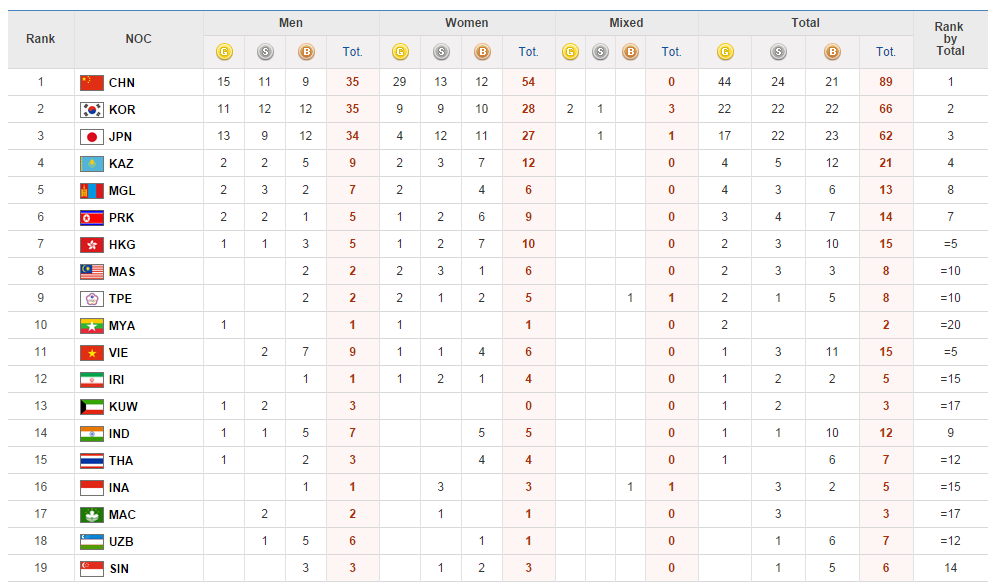
Task: Click the NOC column header
Action: click(x=139, y=39)
